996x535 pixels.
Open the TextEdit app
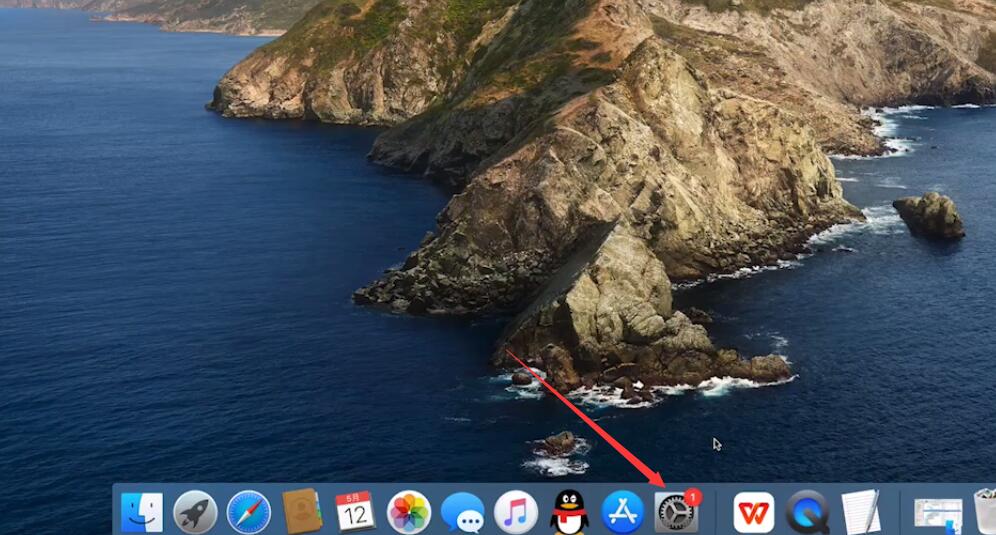[861, 512]
